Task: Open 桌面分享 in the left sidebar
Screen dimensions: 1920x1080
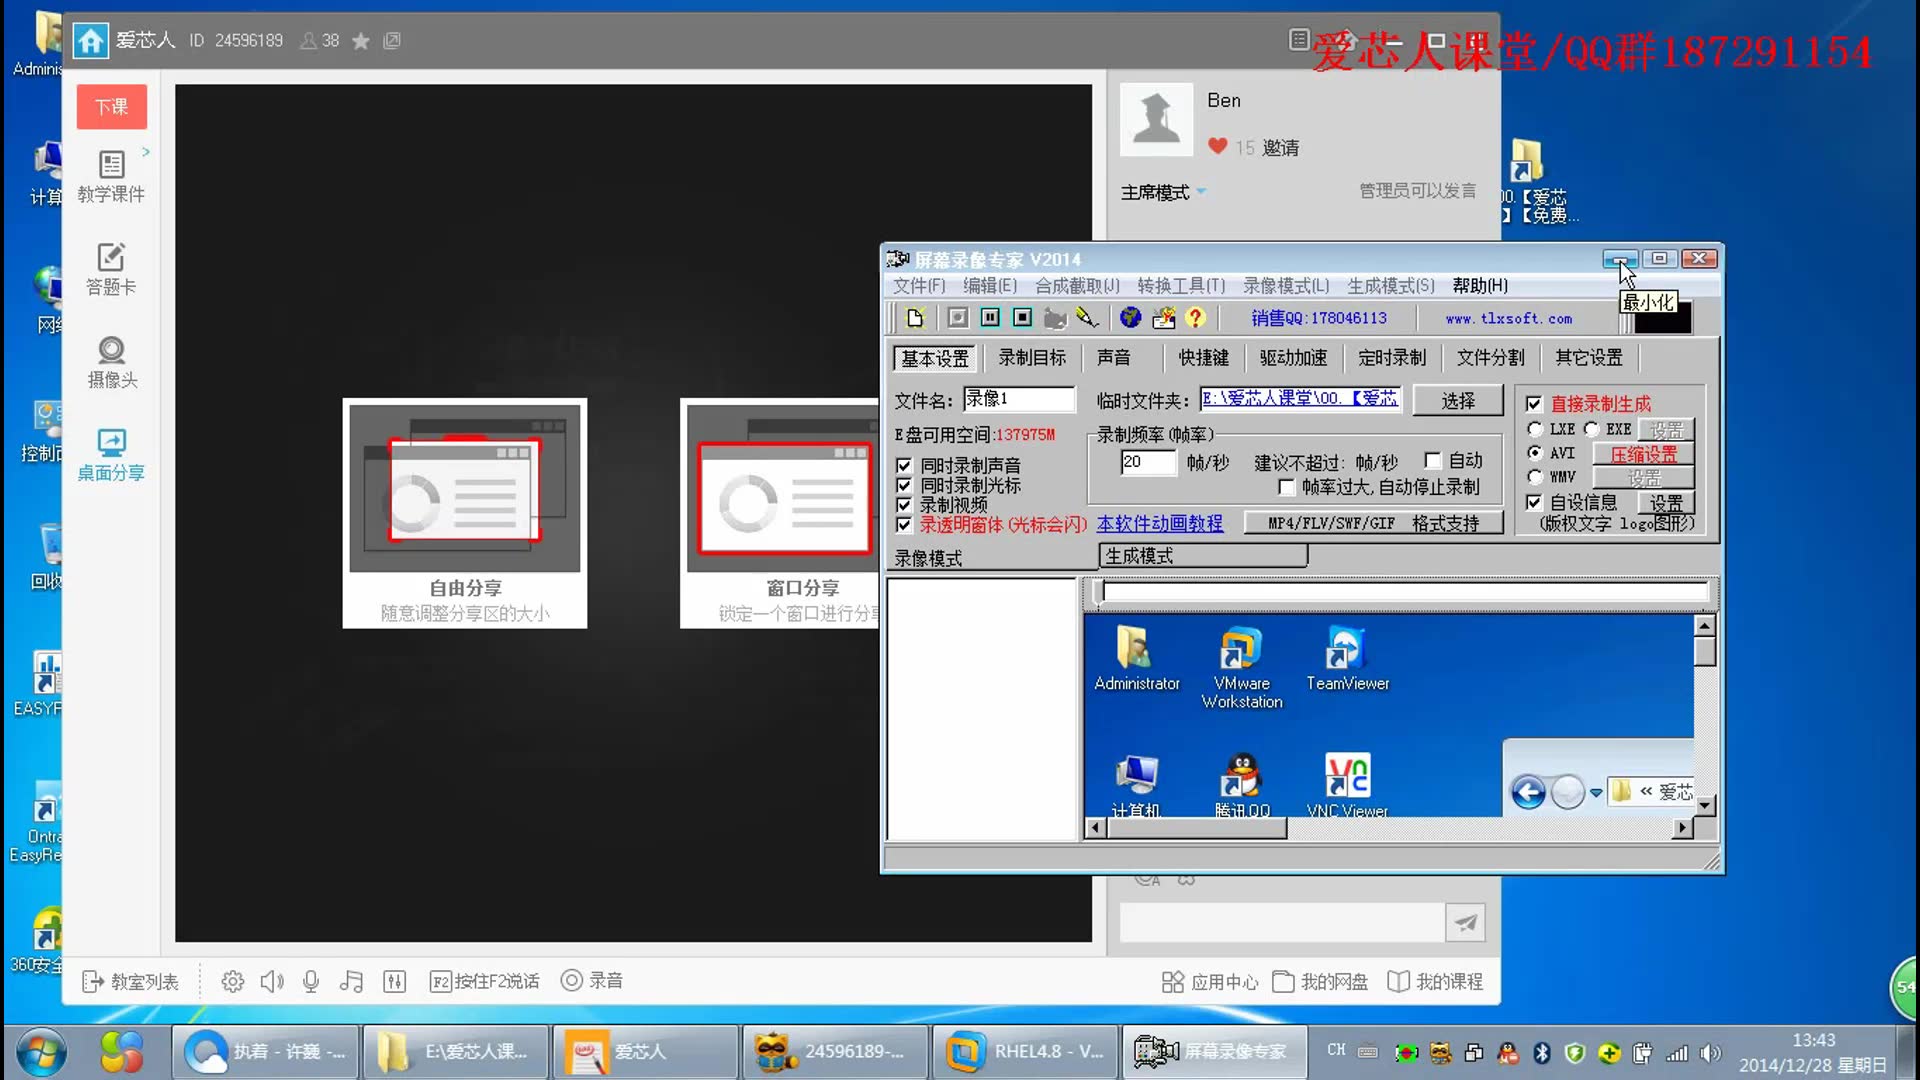Action: 111,455
